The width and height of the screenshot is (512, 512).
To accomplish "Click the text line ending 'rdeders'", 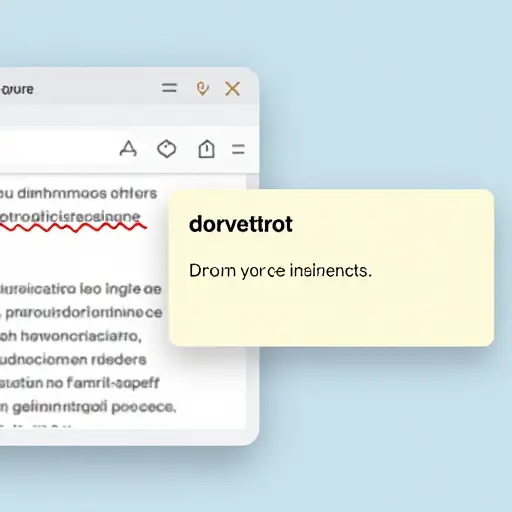I will (x=73, y=360).
